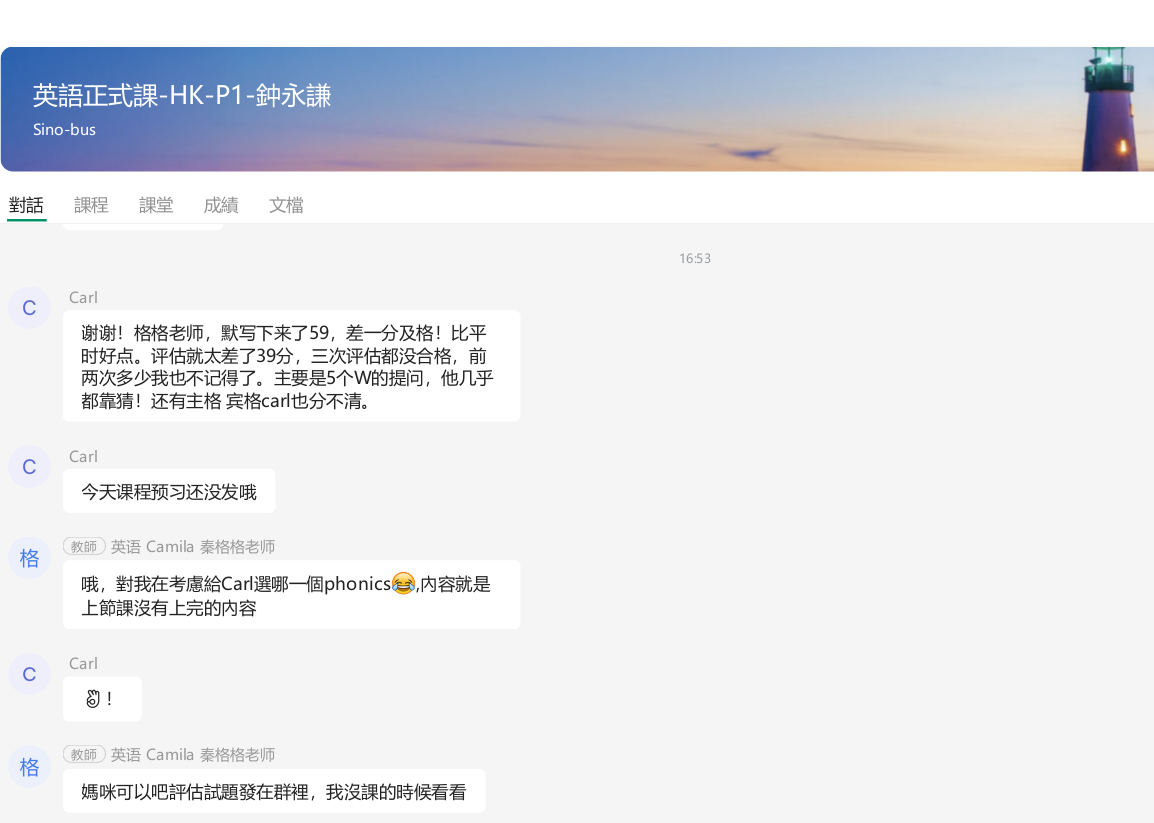The image size is (1154, 823).
Task: Click the title 英語正式課-HK-P1-鈡永謙
Action: coord(182,96)
